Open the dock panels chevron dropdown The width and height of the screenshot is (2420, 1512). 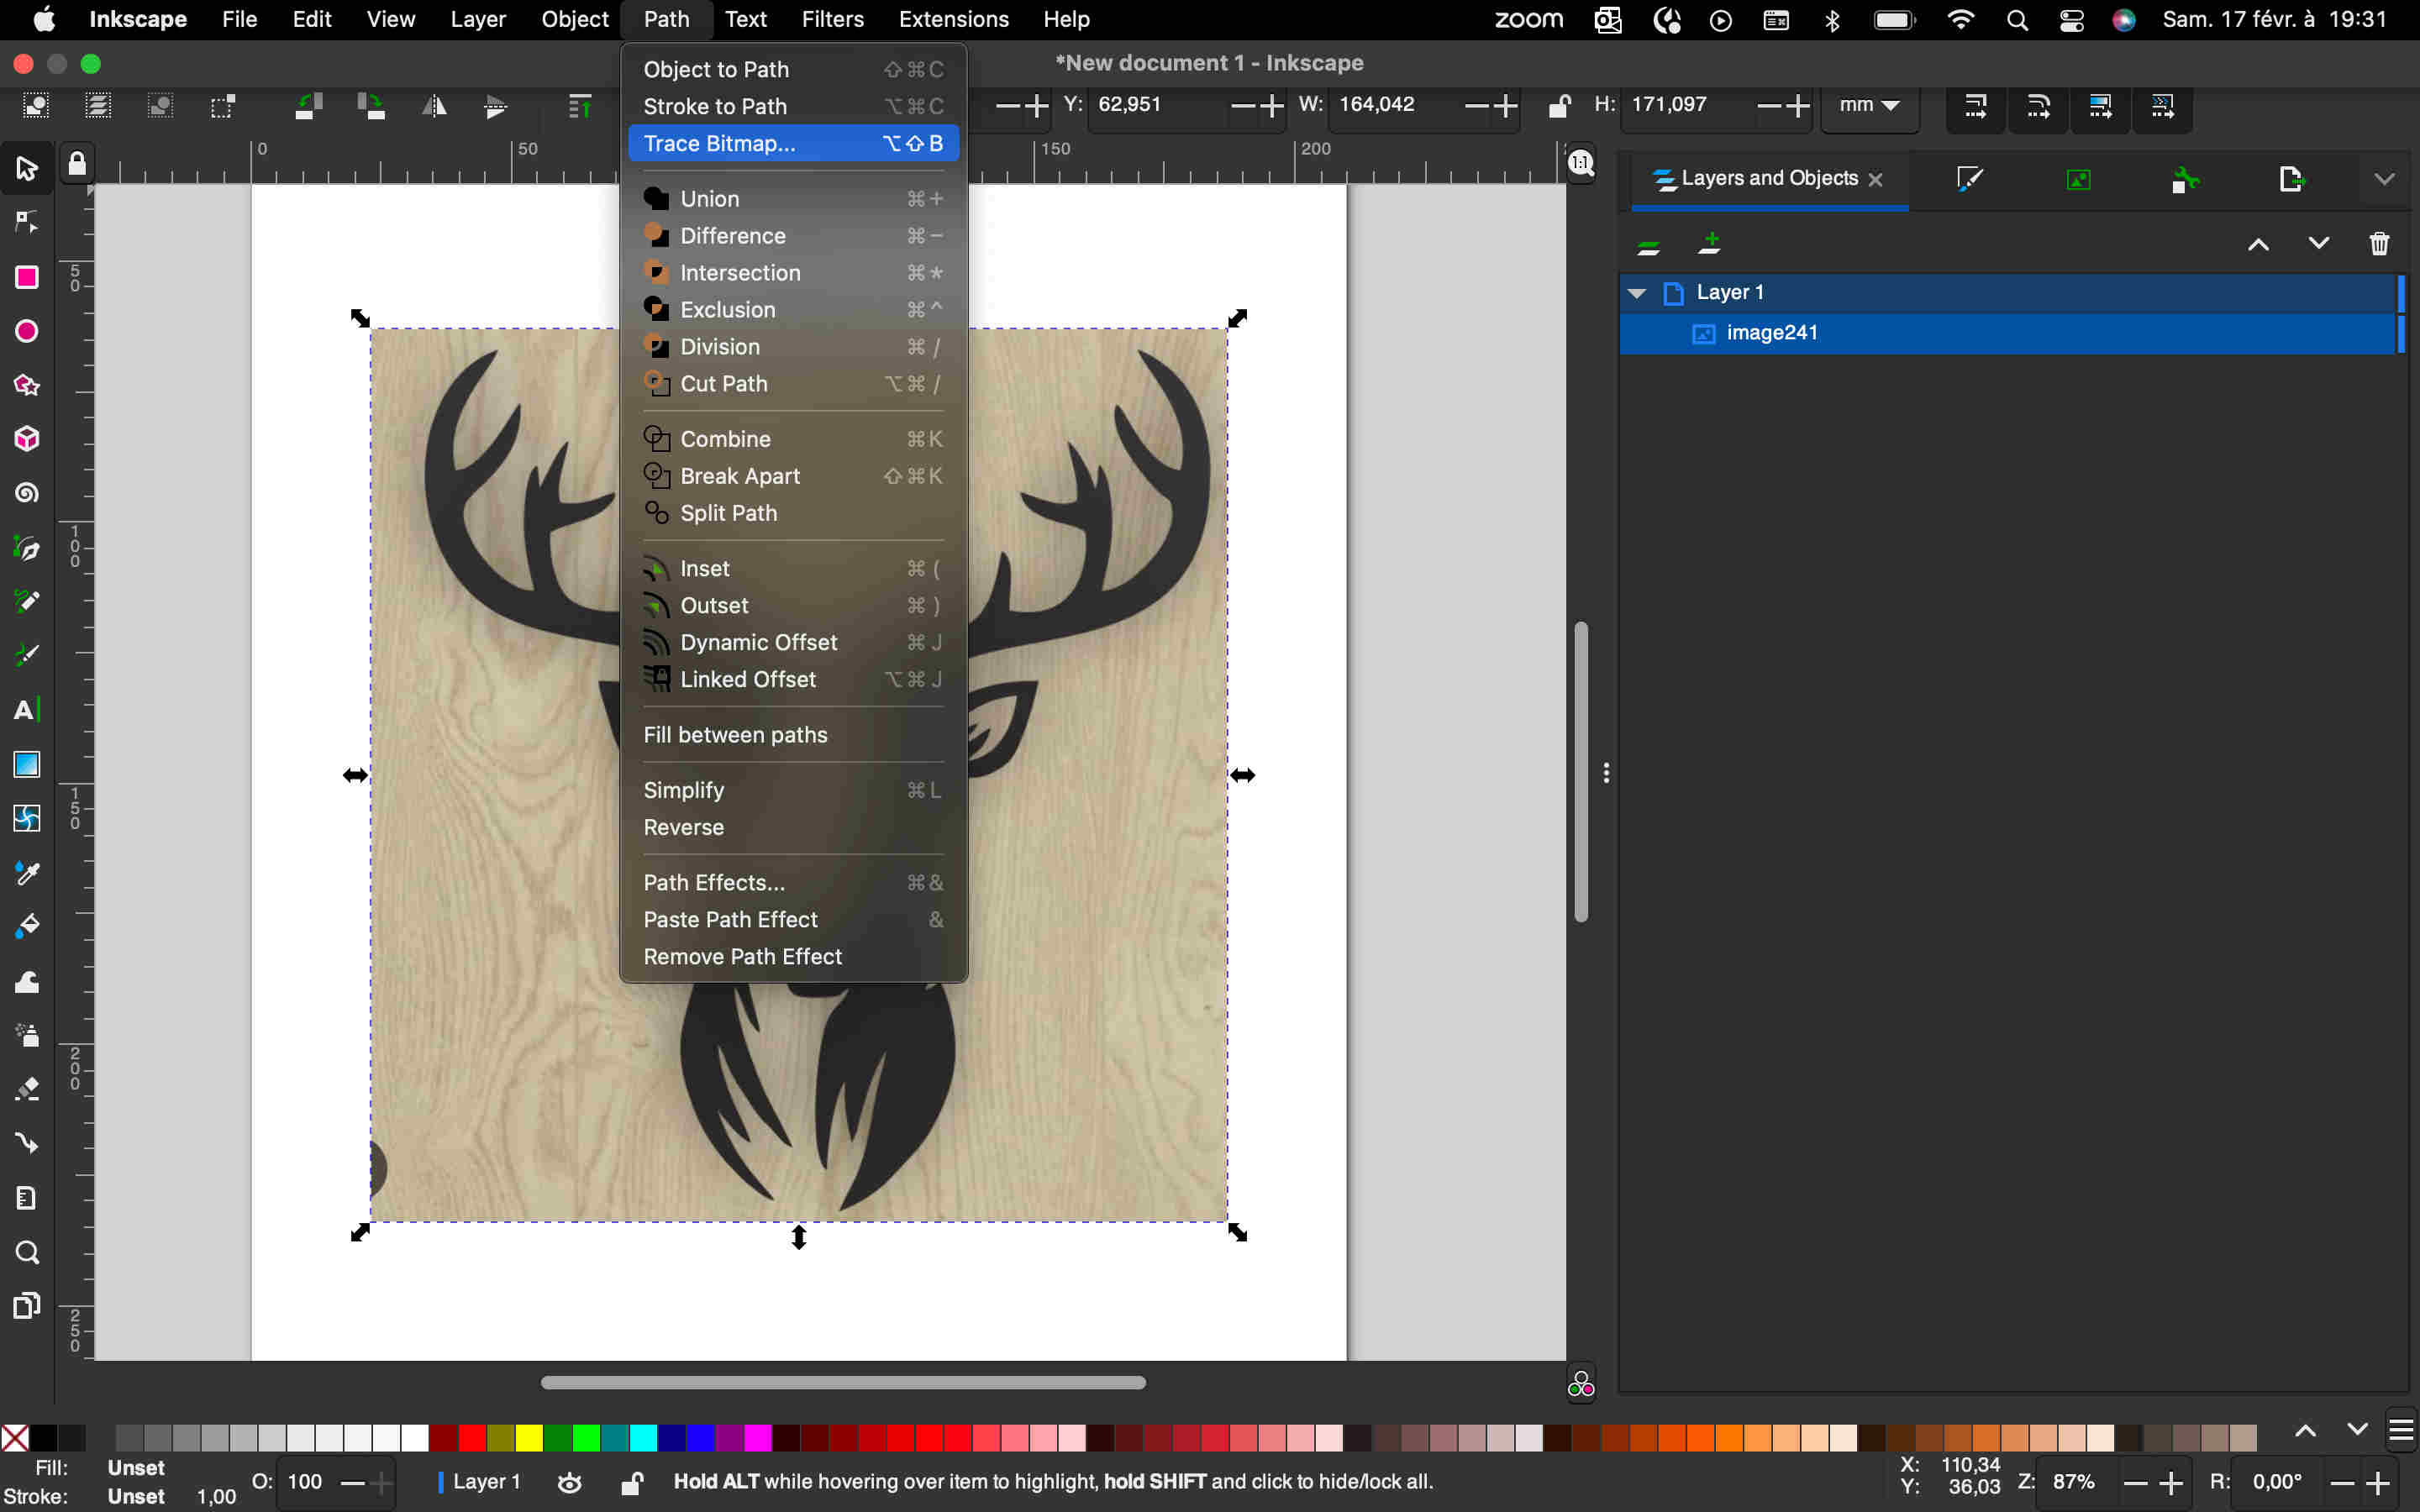pyautogui.click(x=2384, y=179)
